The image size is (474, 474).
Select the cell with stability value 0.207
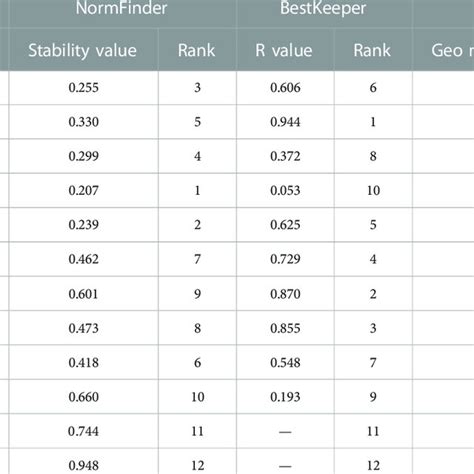coord(84,191)
